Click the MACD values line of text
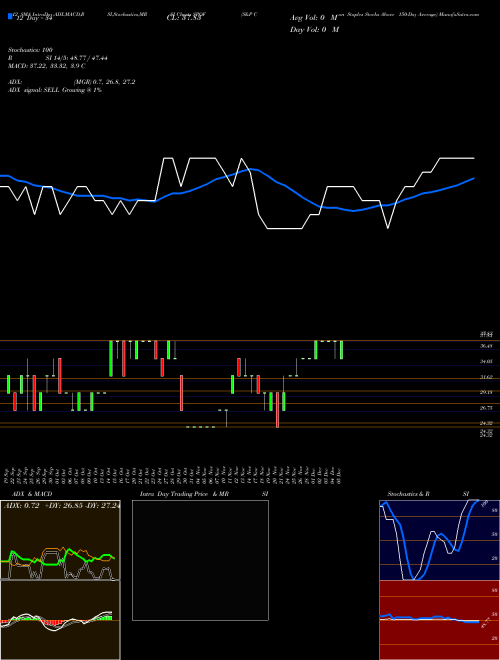 (x=47, y=66)
